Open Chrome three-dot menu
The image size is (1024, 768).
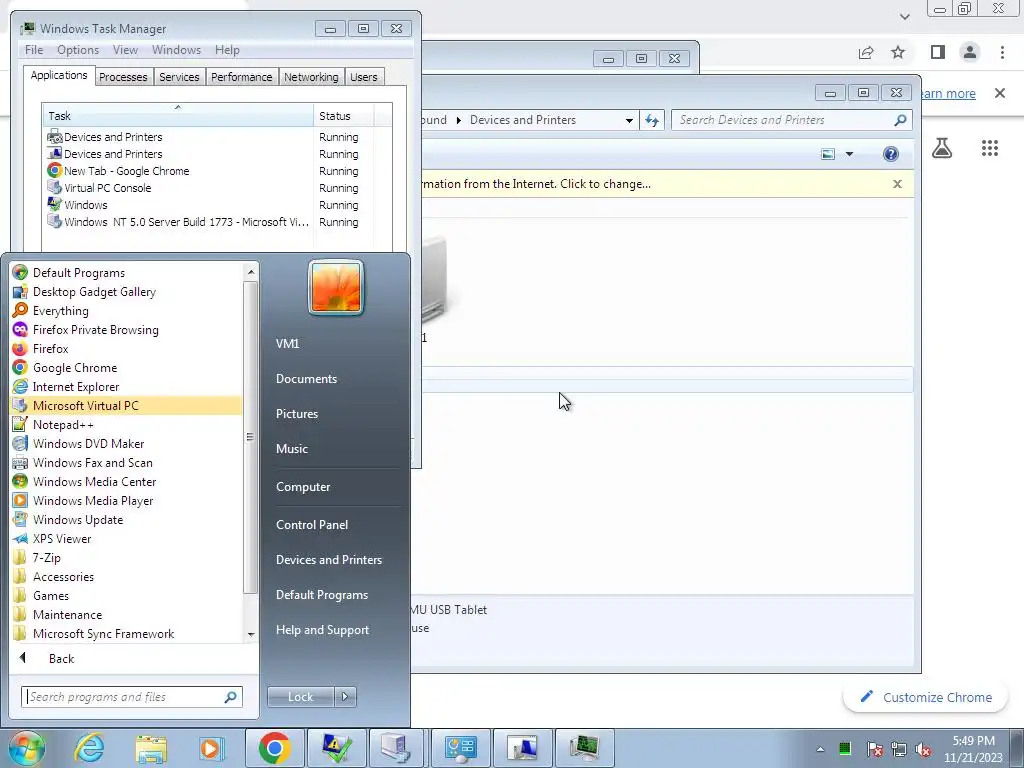[1002, 52]
